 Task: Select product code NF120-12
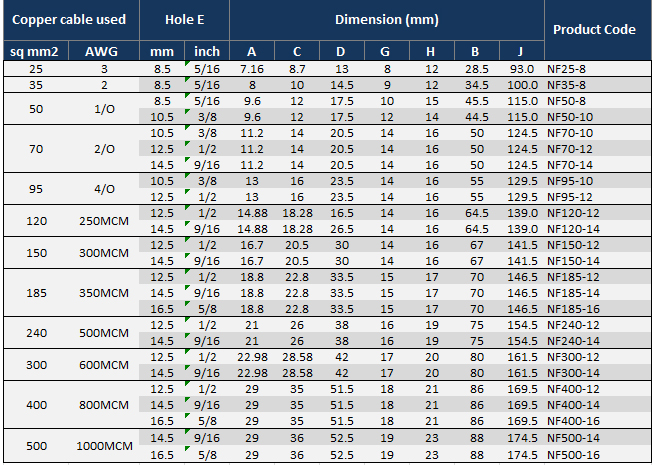point(573,213)
